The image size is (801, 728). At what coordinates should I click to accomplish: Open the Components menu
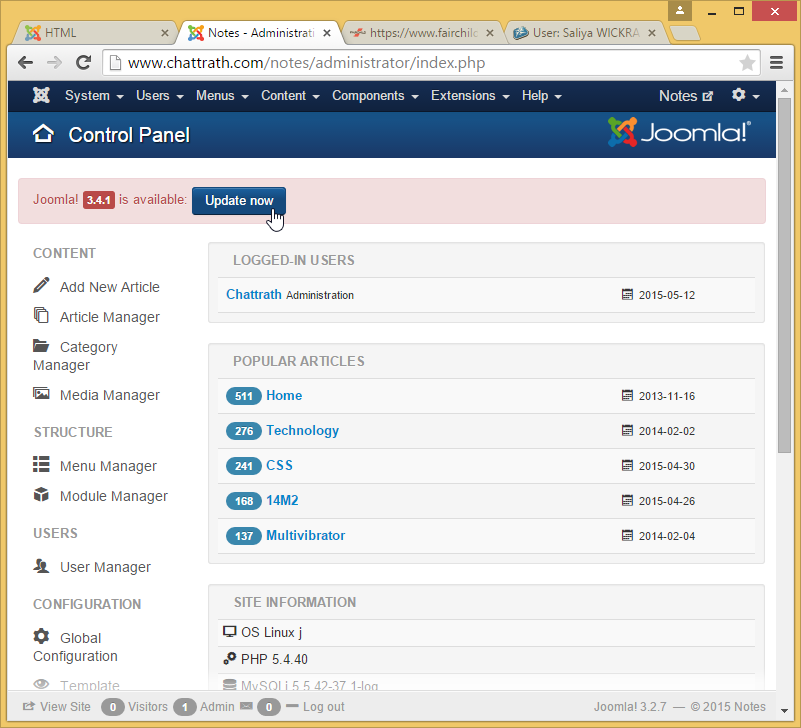click(x=374, y=96)
